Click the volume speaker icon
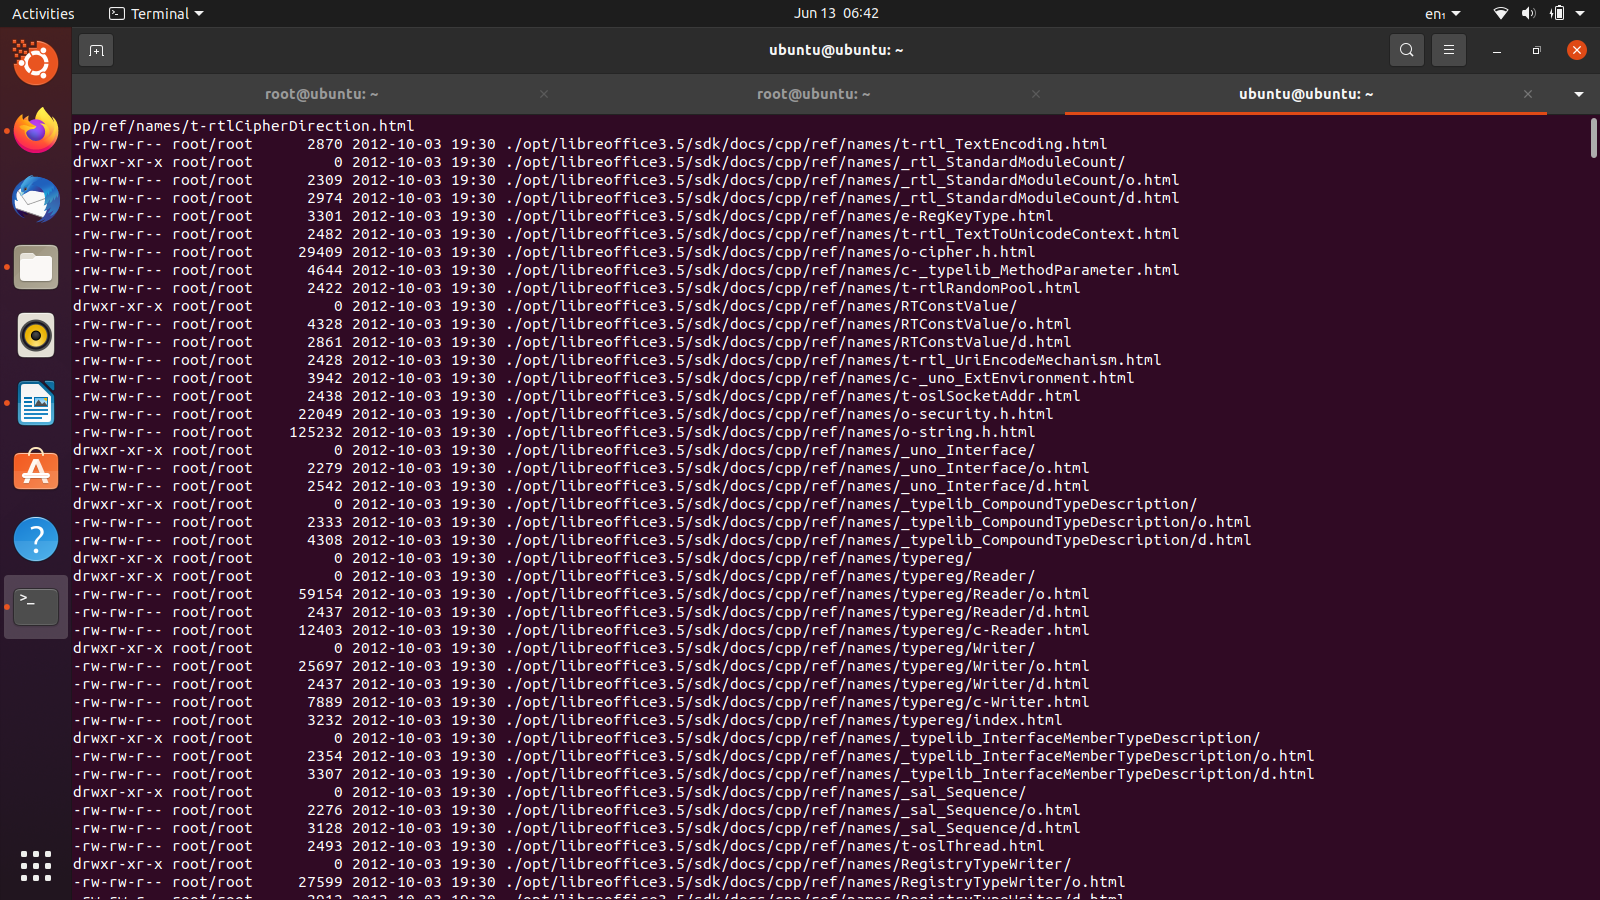Screen dimensions: 1600x900 point(1528,14)
